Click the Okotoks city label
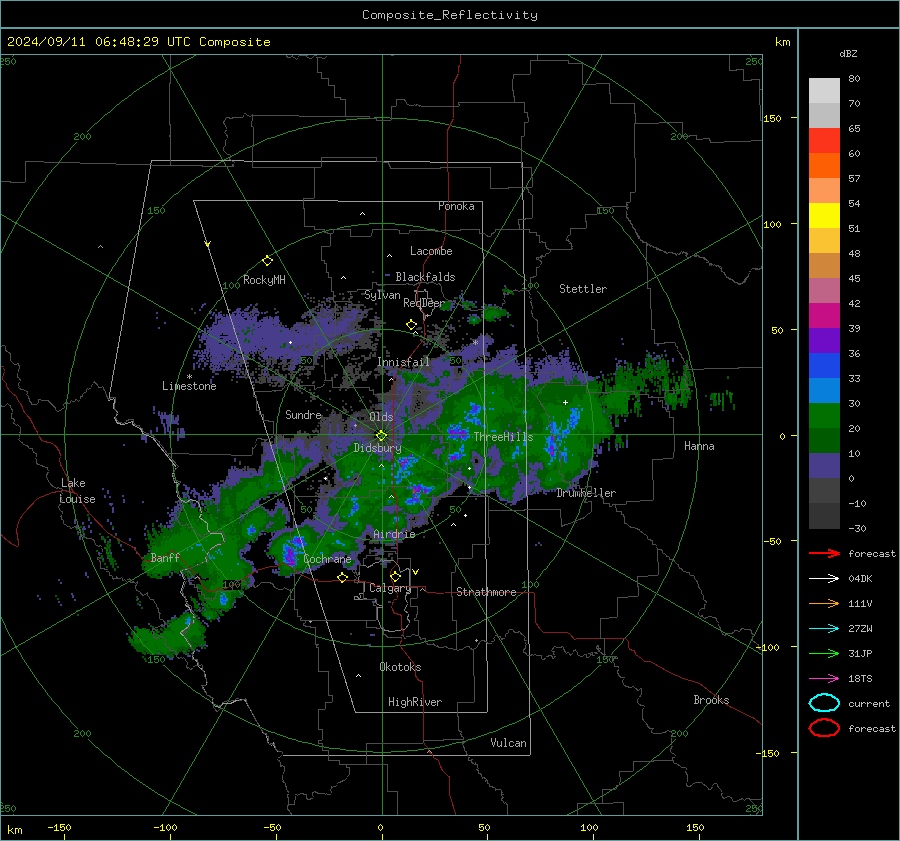This screenshot has height=841, width=900. pyautogui.click(x=400, y=667)
